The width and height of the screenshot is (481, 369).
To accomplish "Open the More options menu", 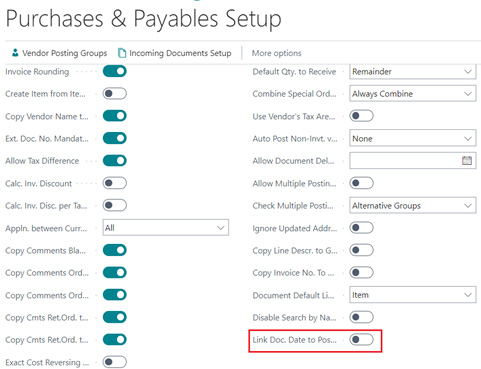I will pyautogui.click(x=276, y=53).
